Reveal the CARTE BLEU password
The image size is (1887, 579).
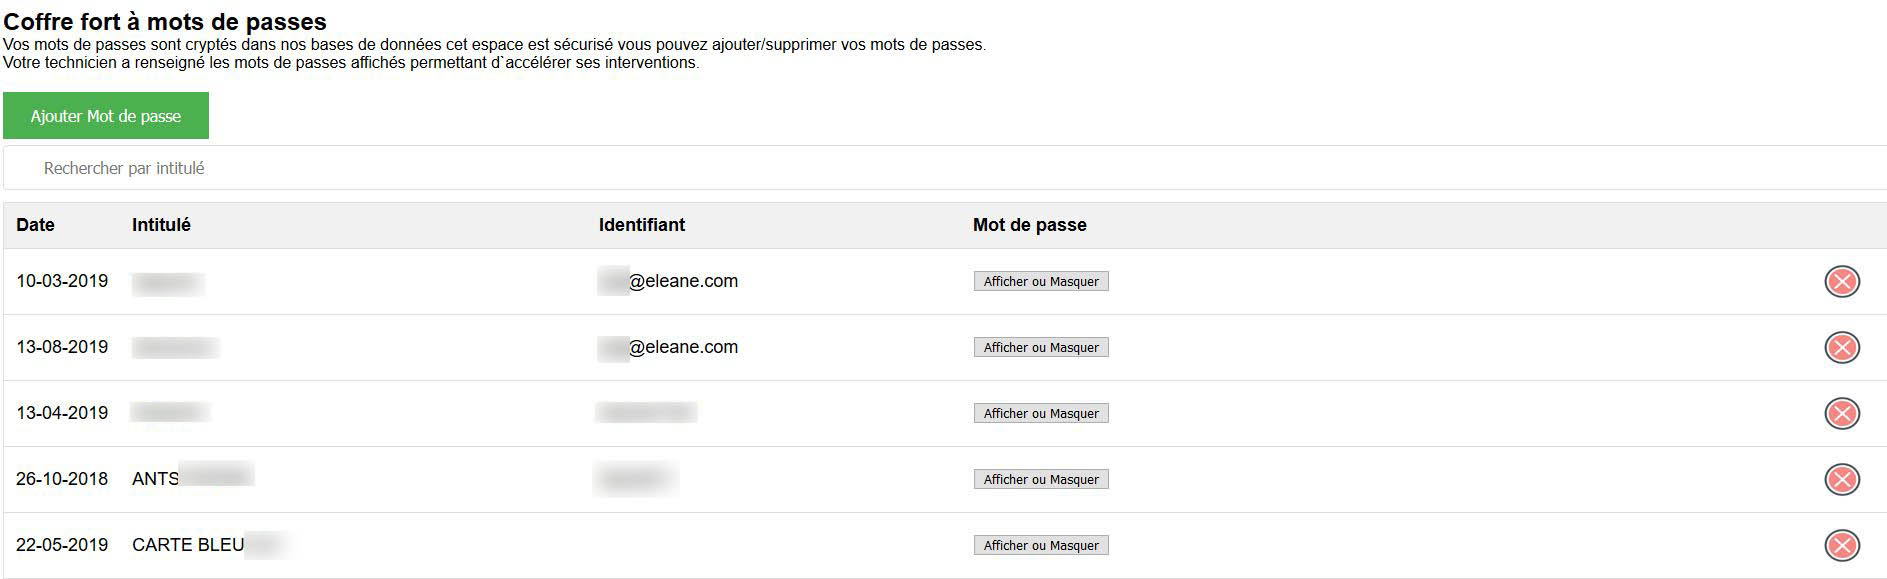(x=1041, y=546)
